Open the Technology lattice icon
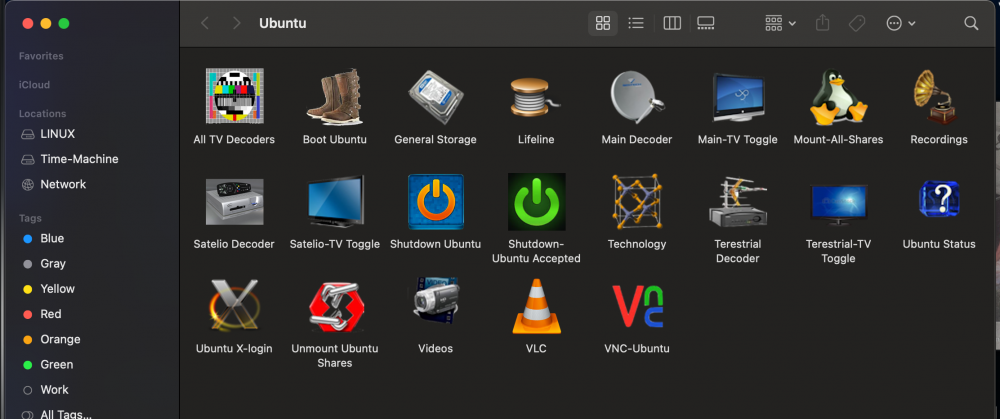Screen dimensions: 1000x419 point(636,202)
